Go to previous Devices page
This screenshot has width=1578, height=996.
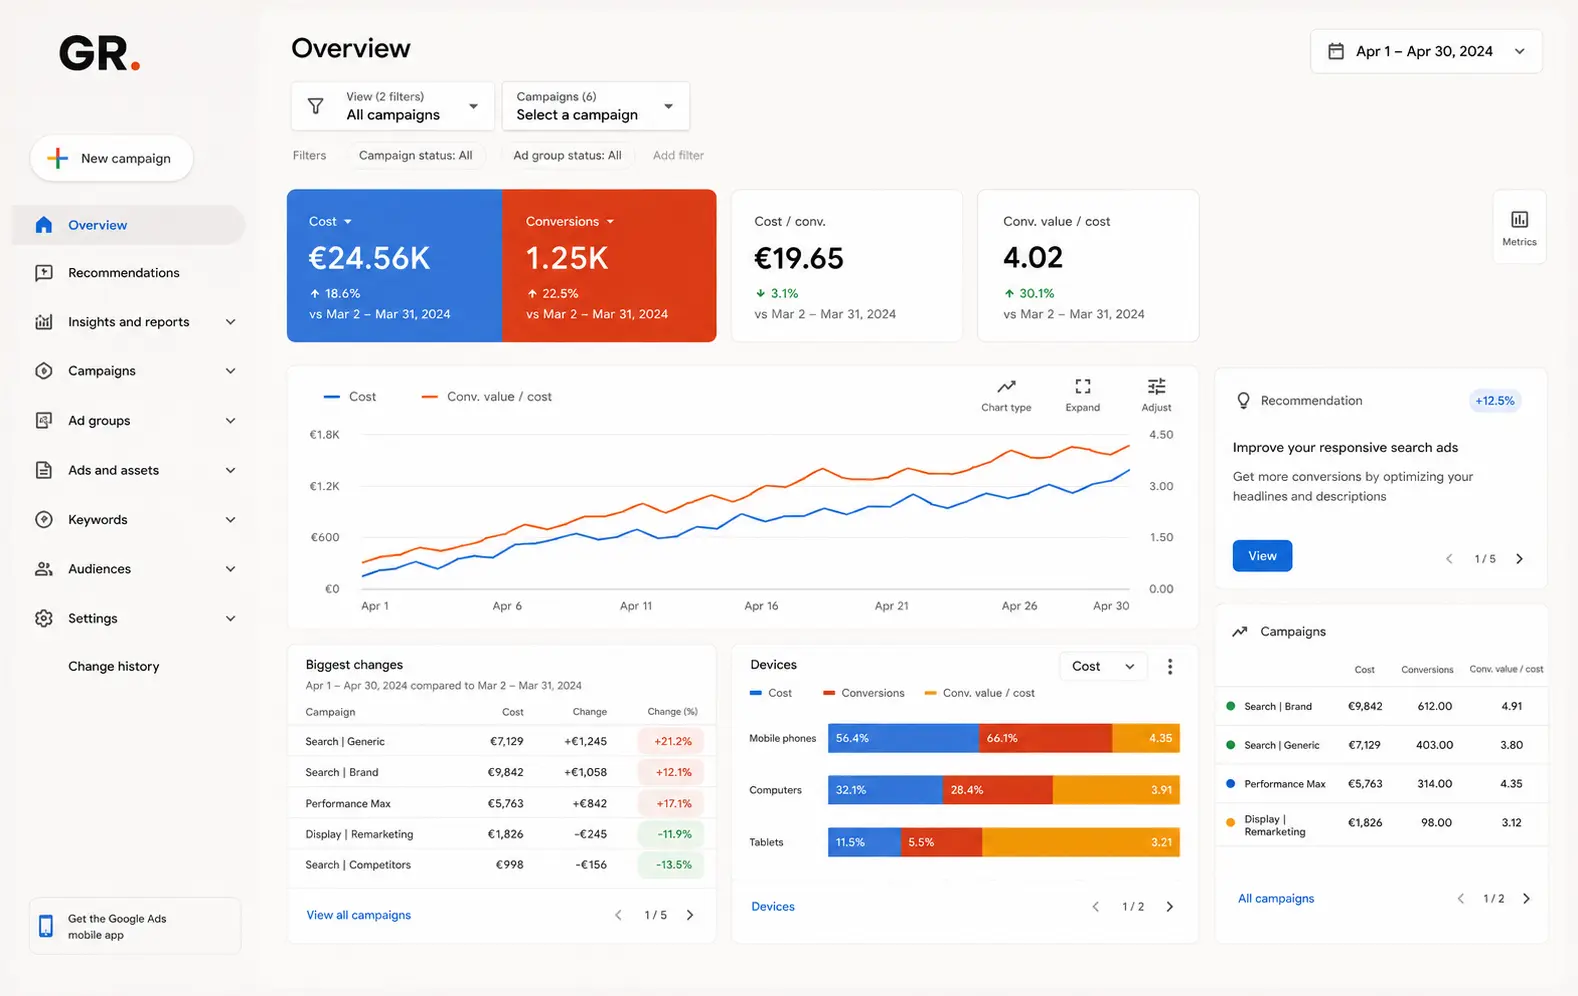(x=1096, y=907)
